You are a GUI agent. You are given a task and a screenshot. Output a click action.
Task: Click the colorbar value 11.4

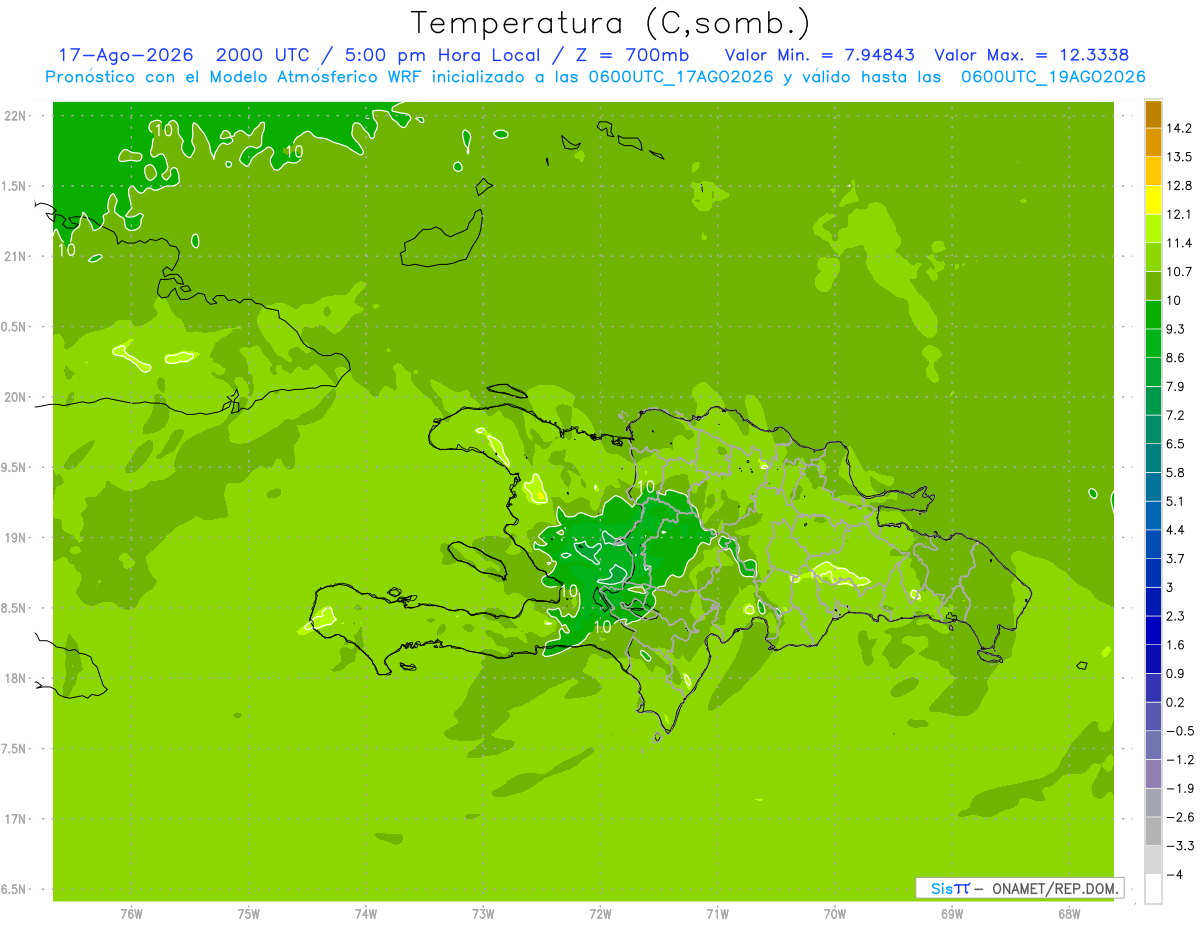click(x=1181, y=243)
